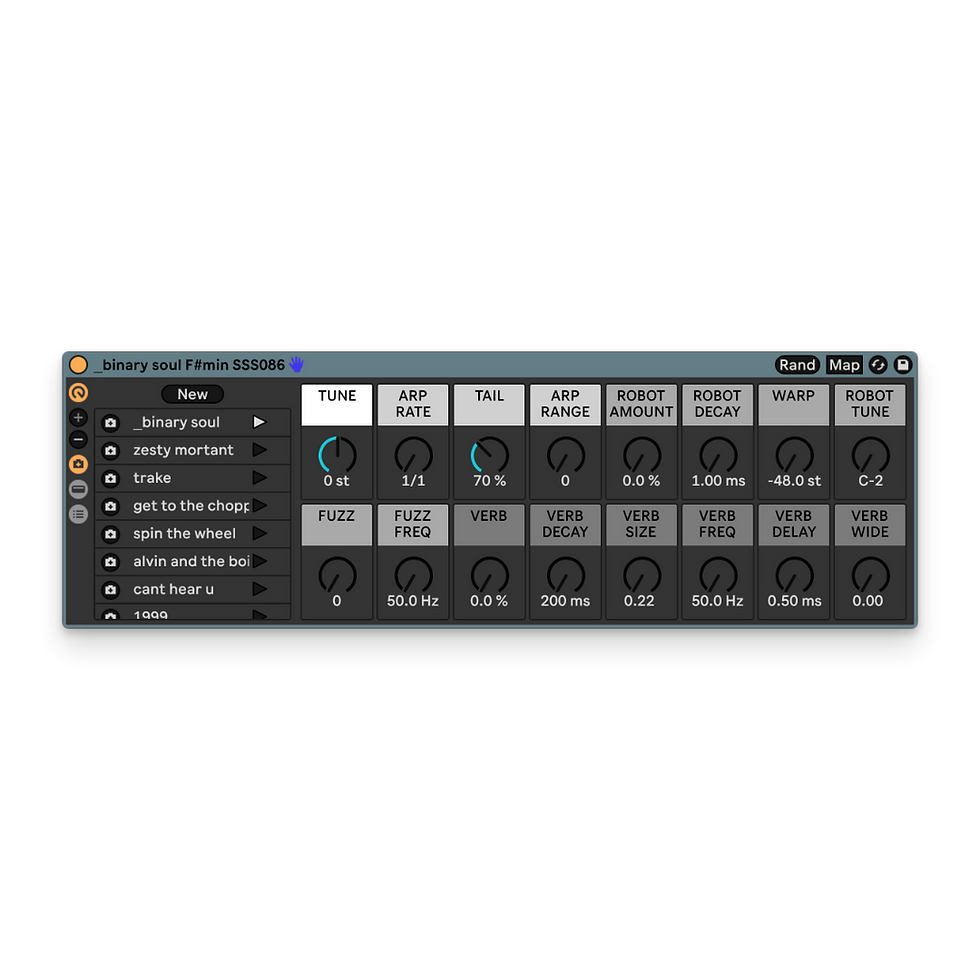Select the ARP RATE macro label
Screen dimensions: 980x980
click(413, 404)
